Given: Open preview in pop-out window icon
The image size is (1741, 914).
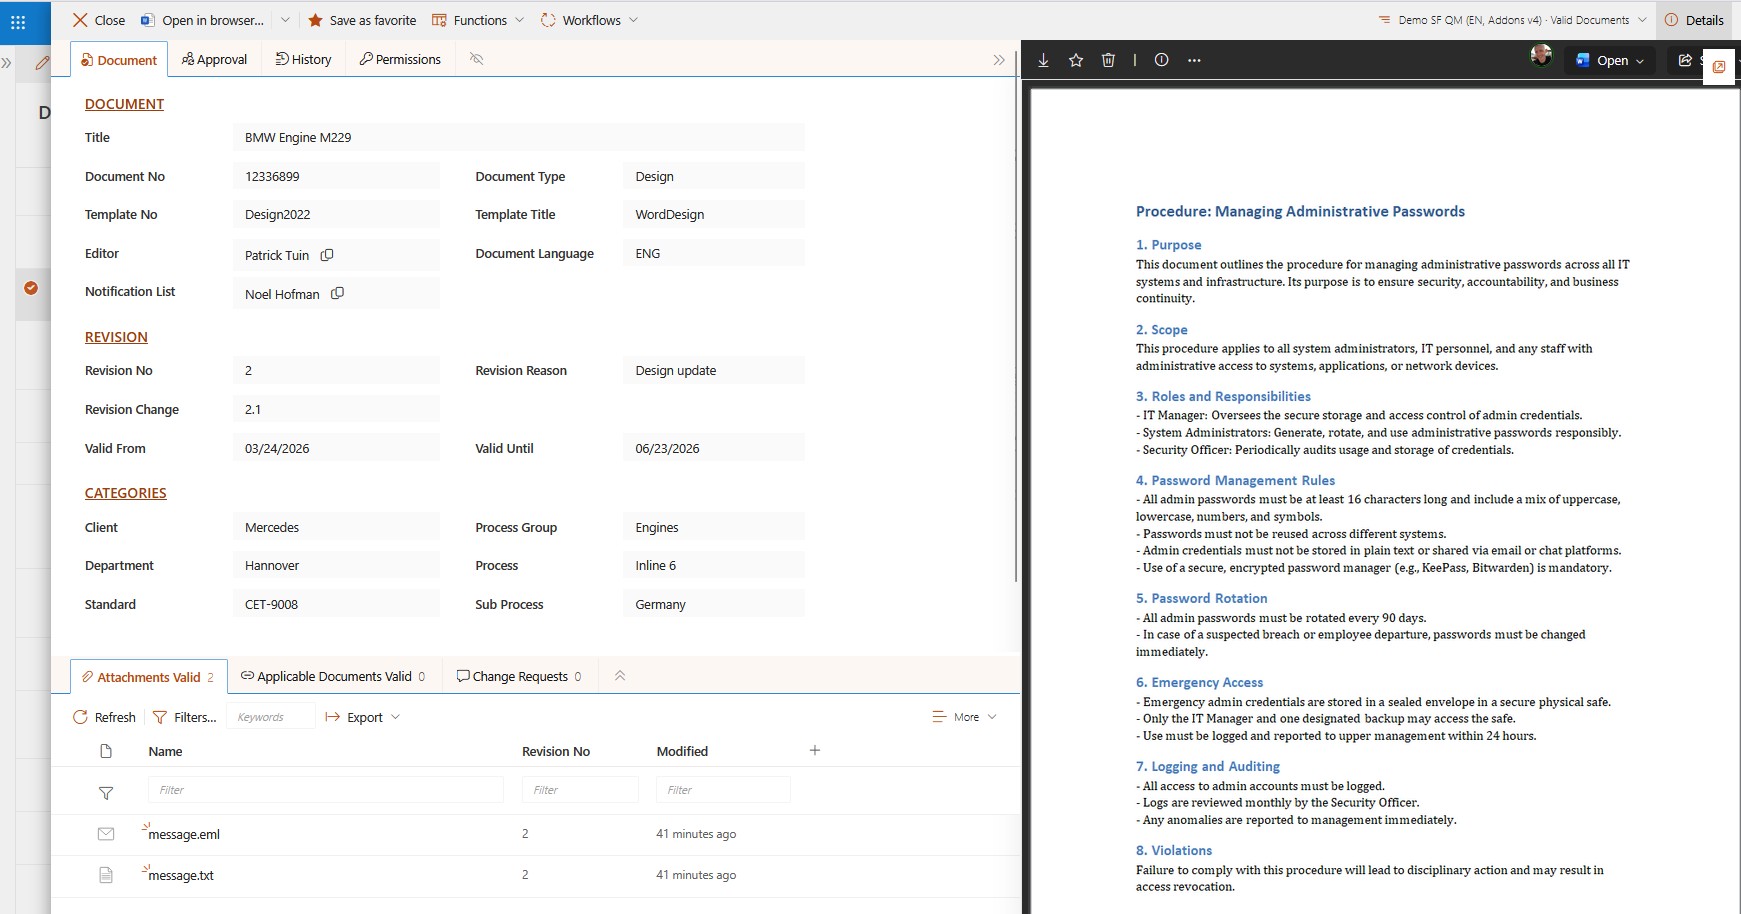Looking at the screenshot, I should click(1718, 67).
